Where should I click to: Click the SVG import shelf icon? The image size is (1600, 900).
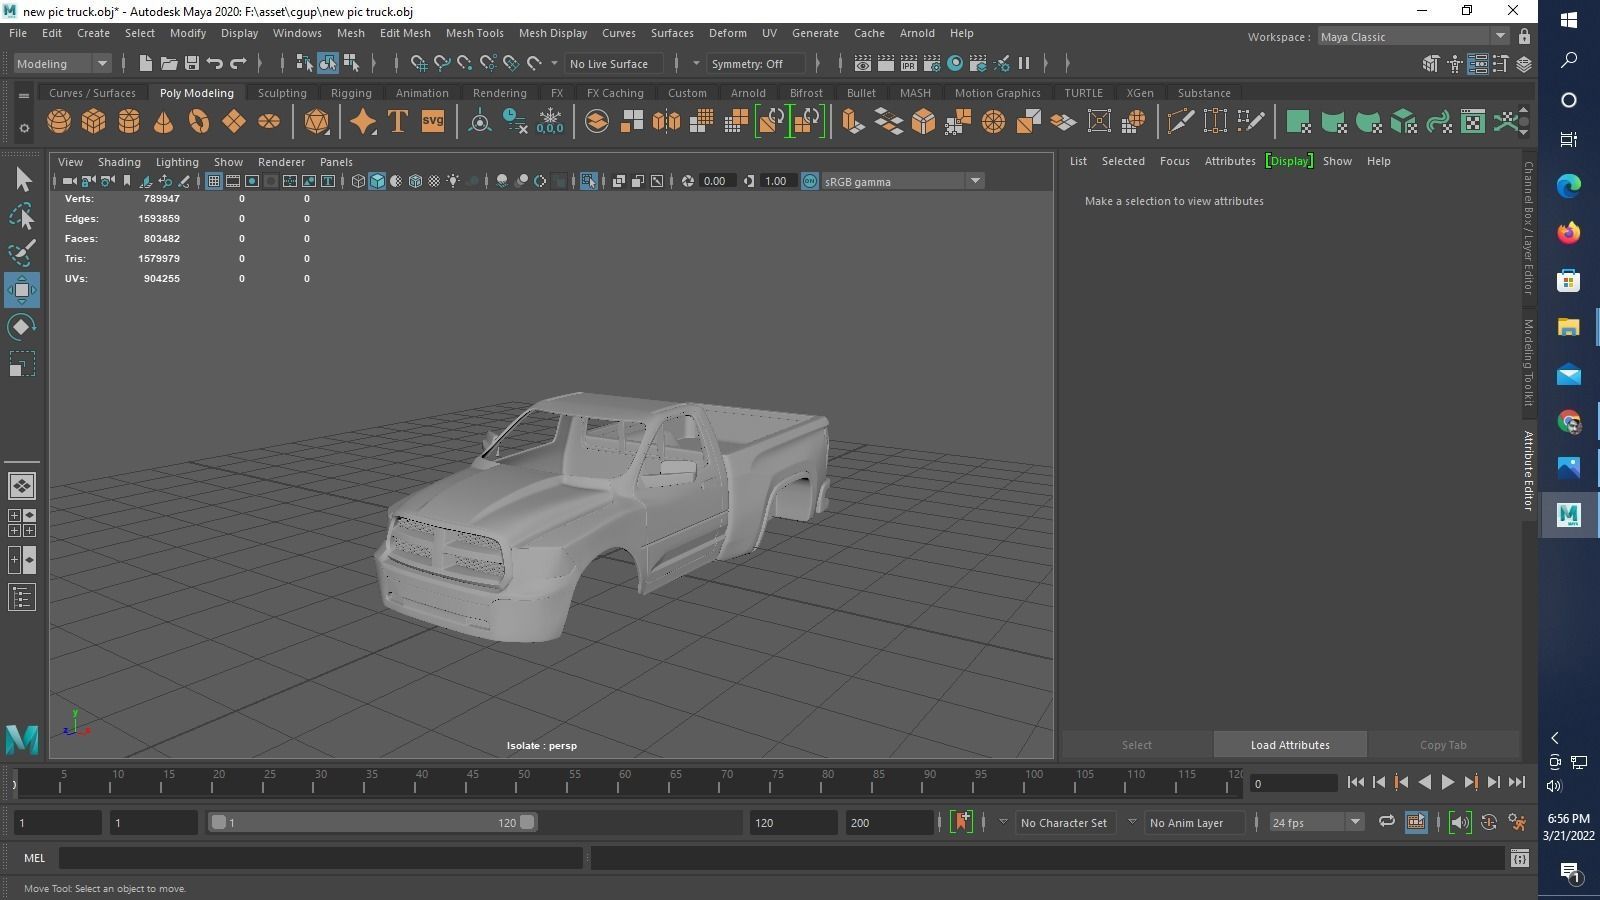click(x=432, y=122)
